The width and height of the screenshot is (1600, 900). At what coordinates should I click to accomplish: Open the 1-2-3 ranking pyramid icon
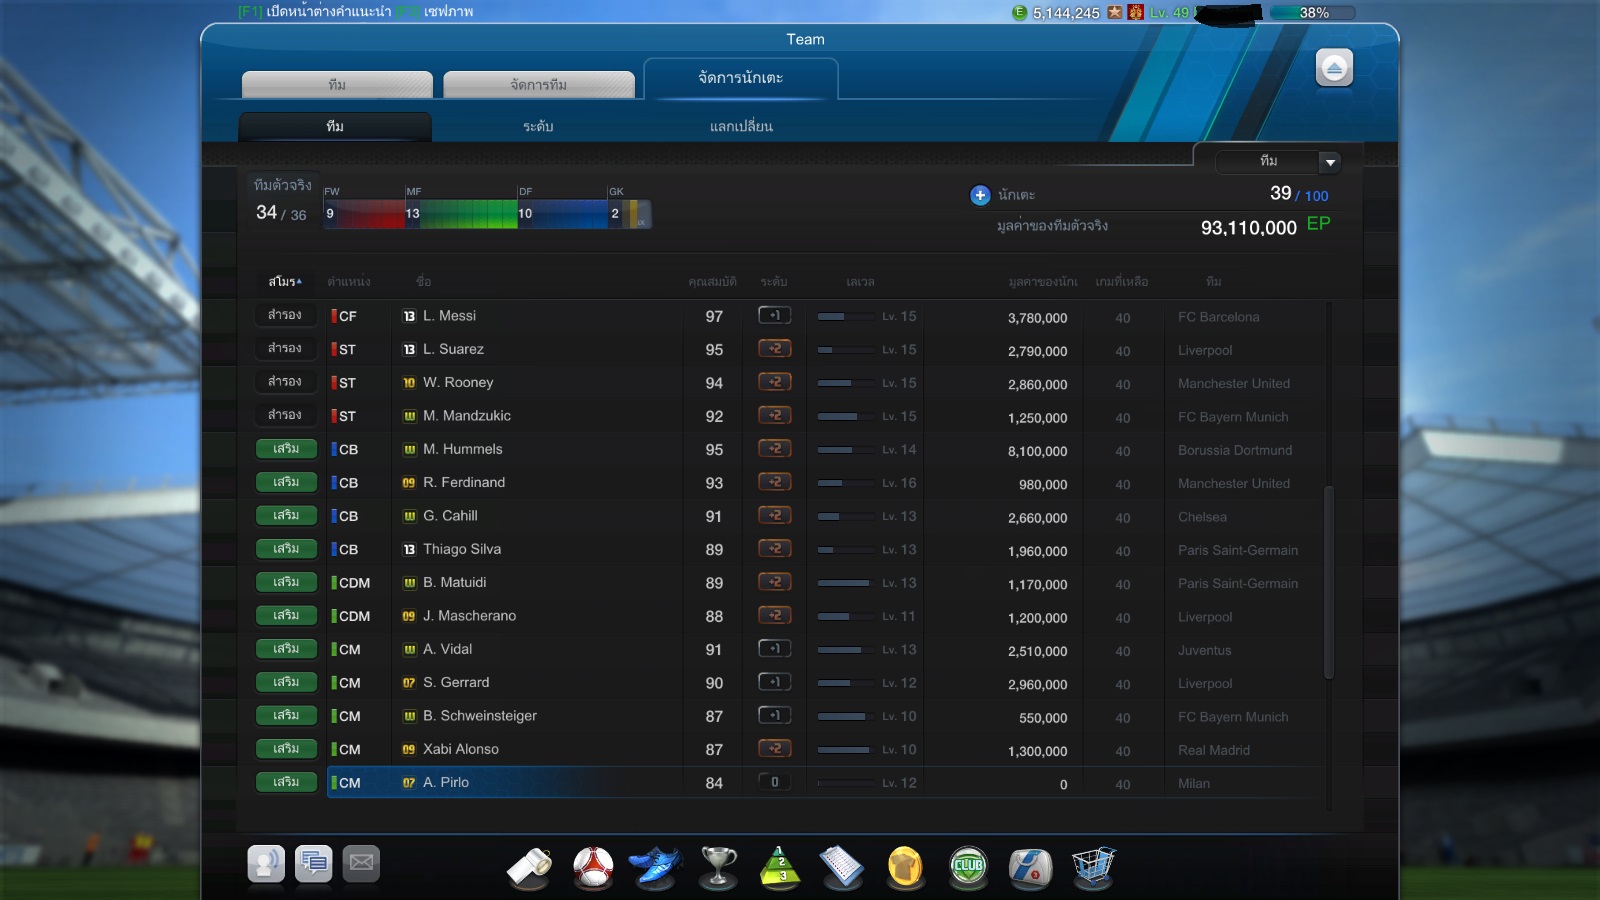(x=781, y=866)
